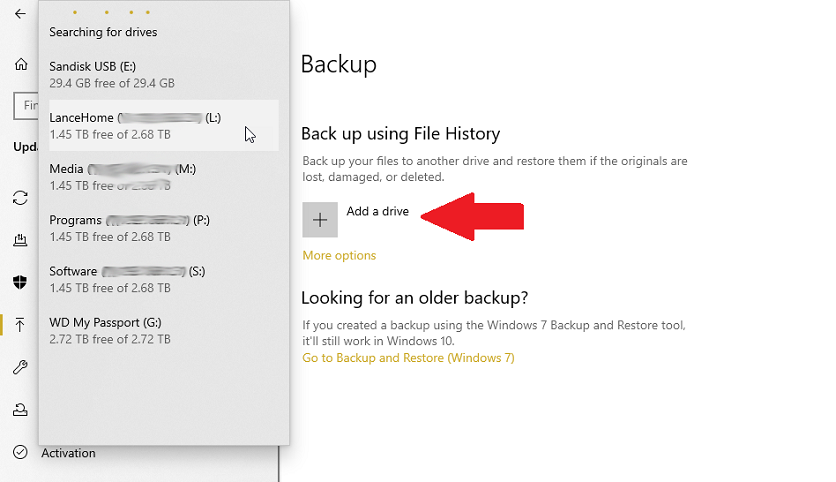The width and height of the screenshot is (836, 482).
Task: Open the More options link
Action: pos(339,256)
